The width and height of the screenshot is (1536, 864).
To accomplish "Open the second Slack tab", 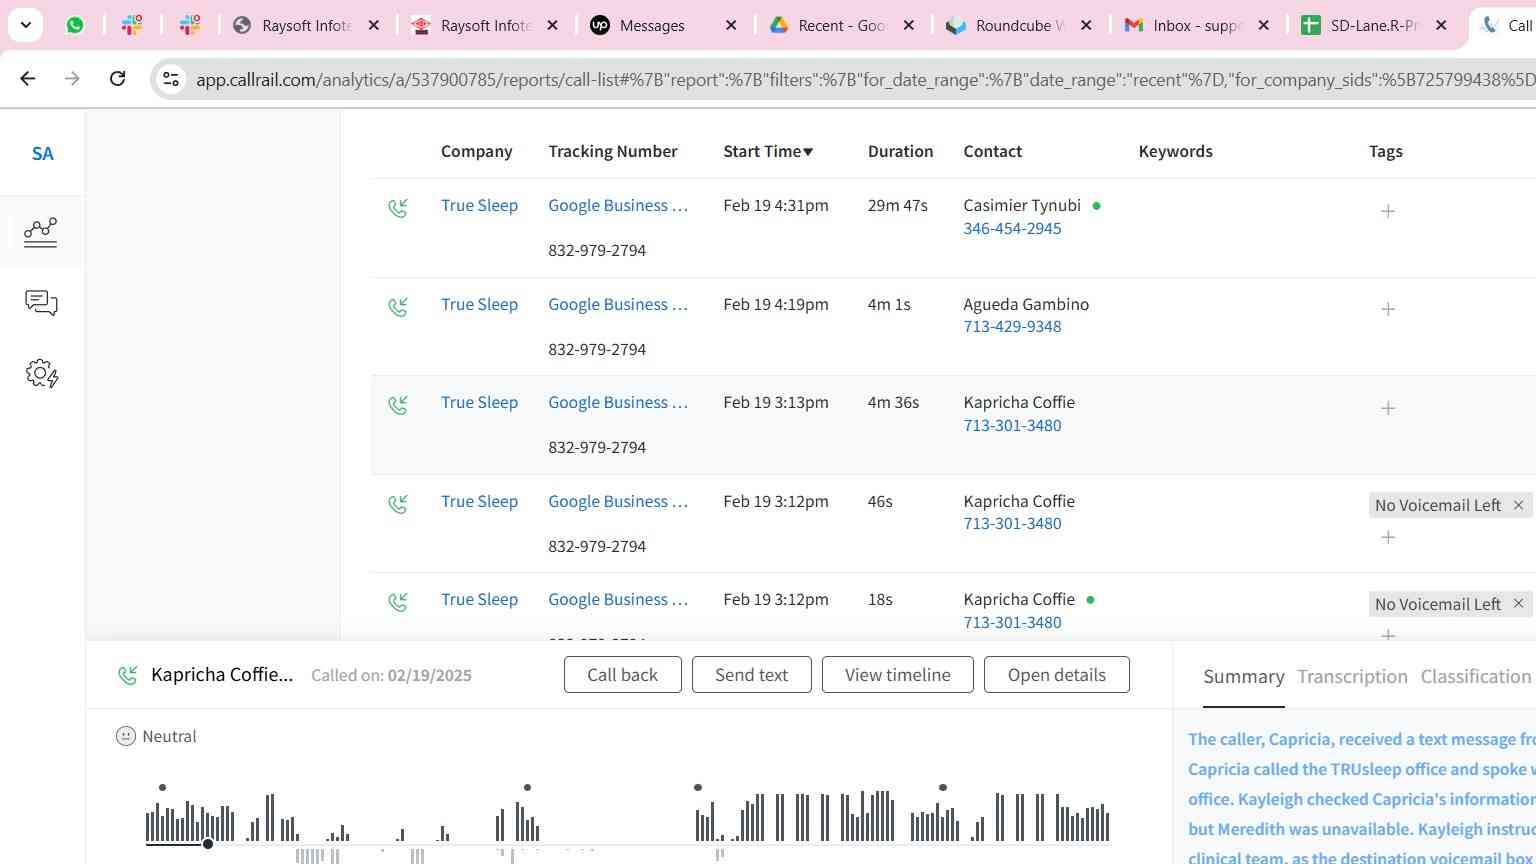I will (189, 25).
